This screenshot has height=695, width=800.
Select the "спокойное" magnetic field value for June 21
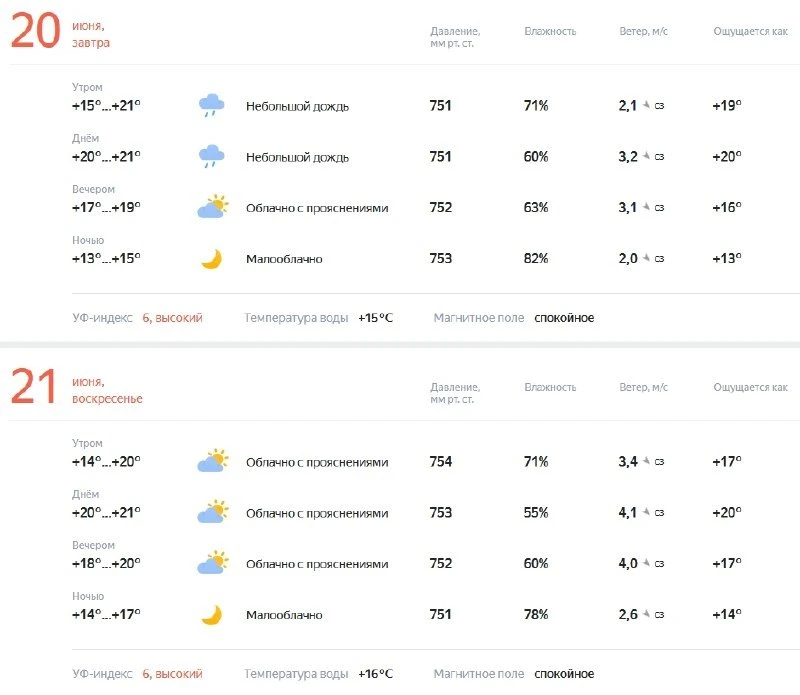click(564, 674)
